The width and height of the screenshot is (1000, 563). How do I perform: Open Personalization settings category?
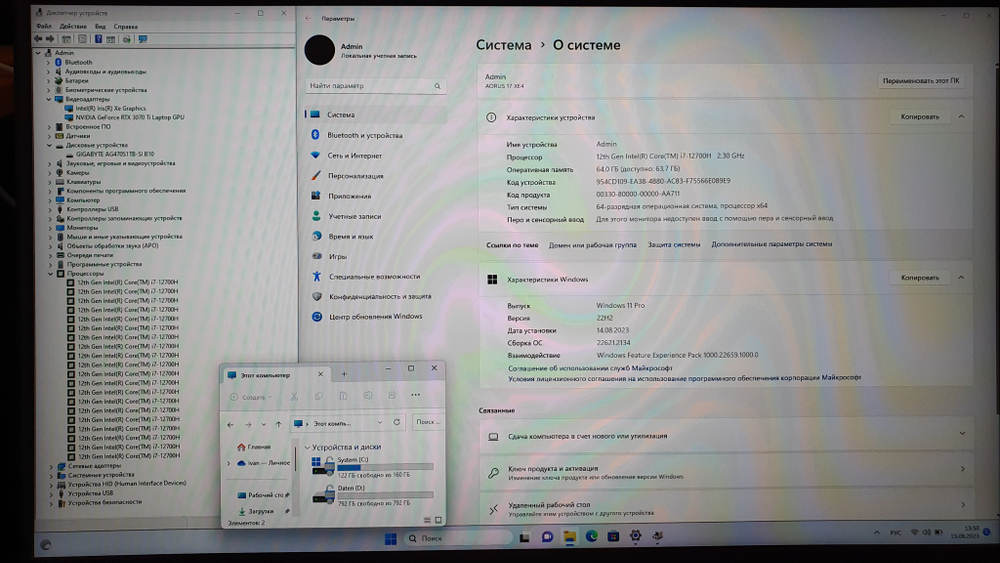[356, 176]
